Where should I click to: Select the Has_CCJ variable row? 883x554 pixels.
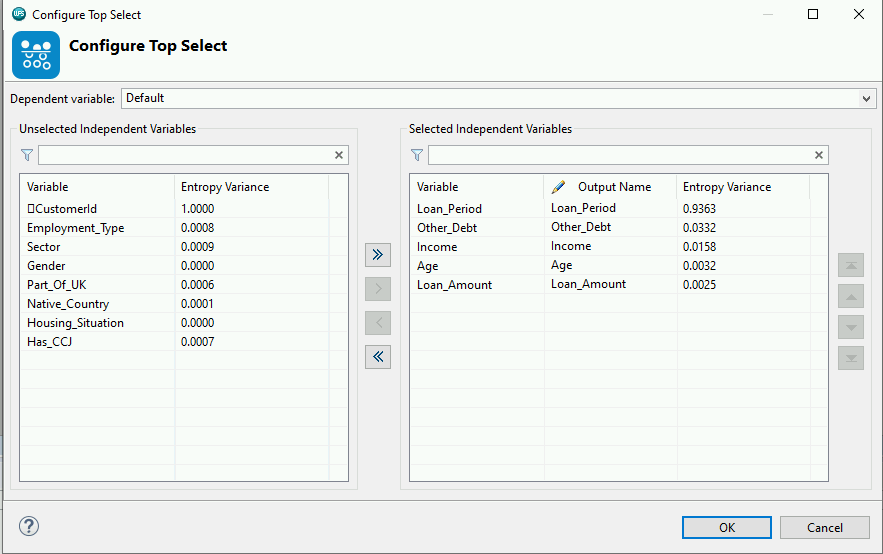(x=184, y=342)
